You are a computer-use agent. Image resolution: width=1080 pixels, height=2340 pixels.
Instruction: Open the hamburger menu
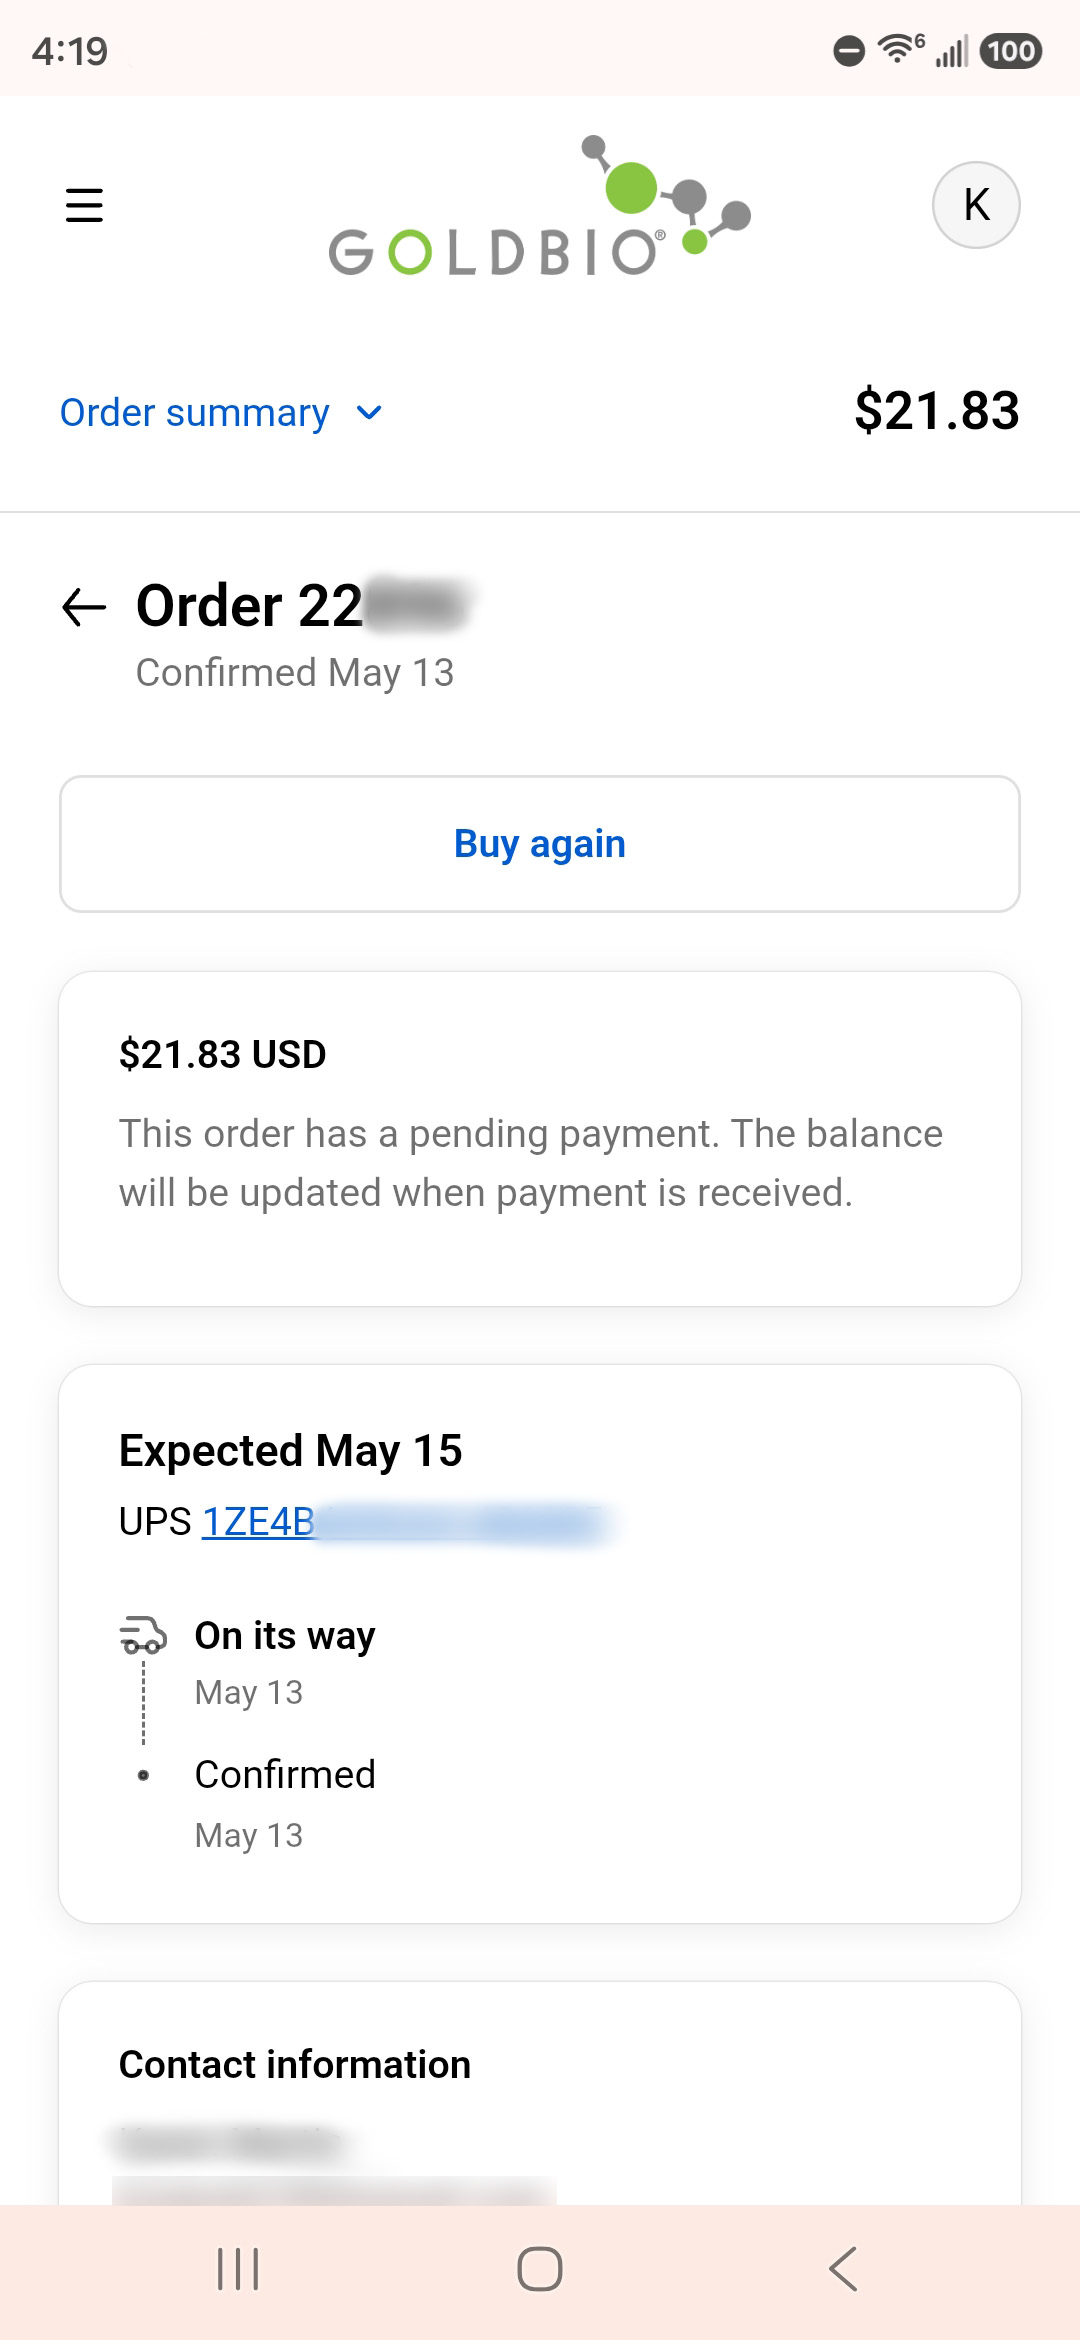click(84, 205)
